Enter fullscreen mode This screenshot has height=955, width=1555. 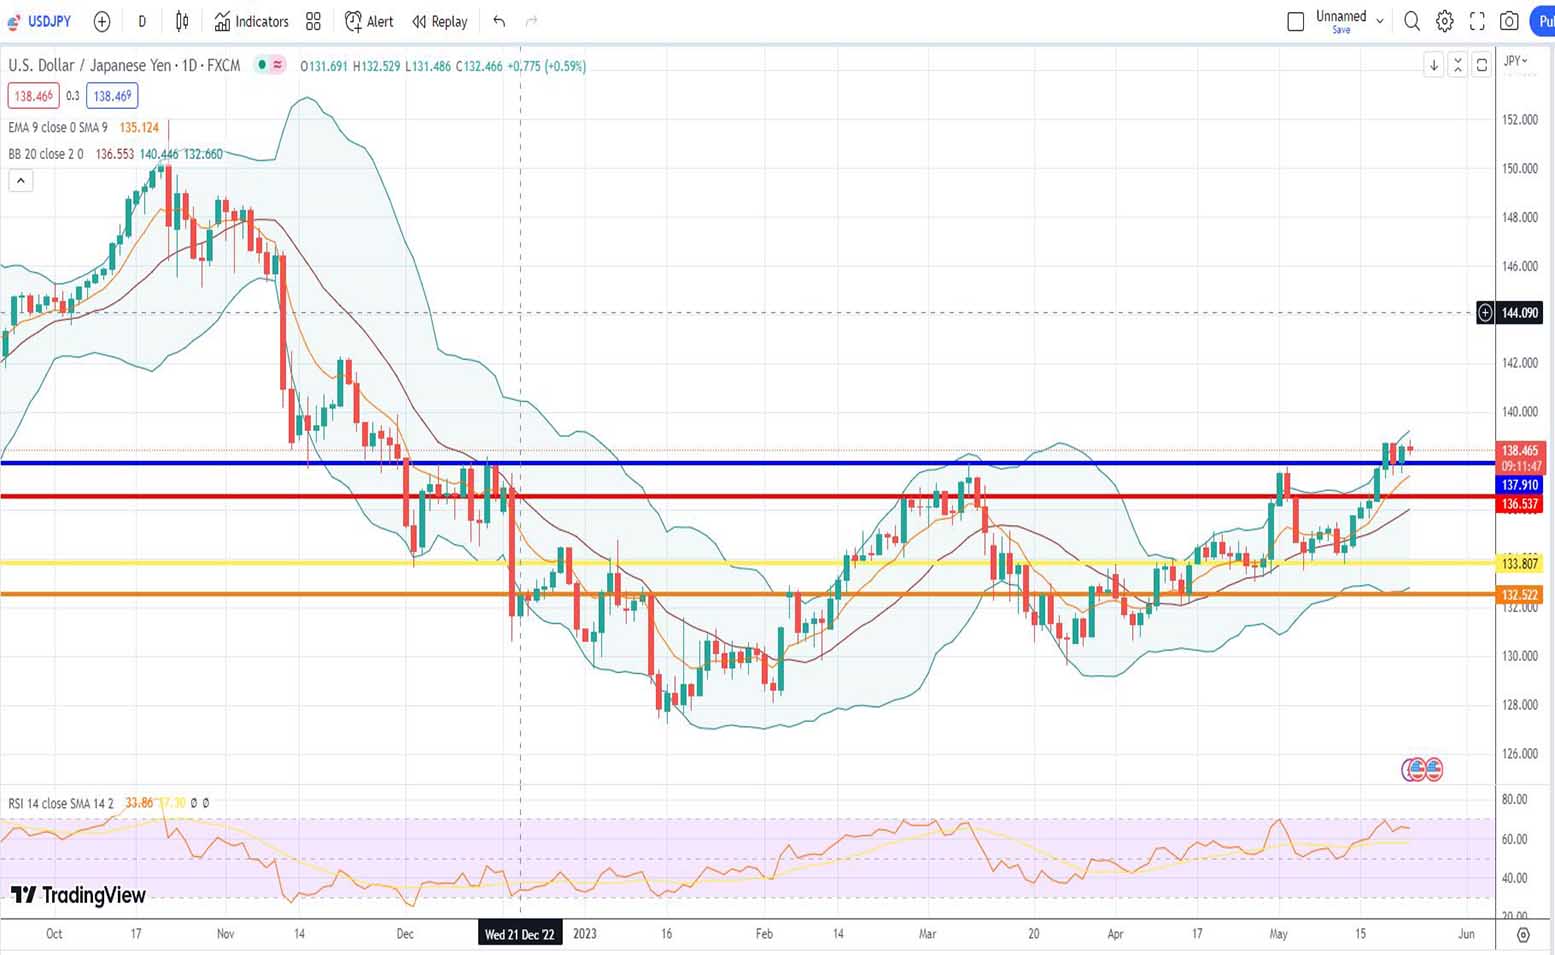pos(1477,21)
